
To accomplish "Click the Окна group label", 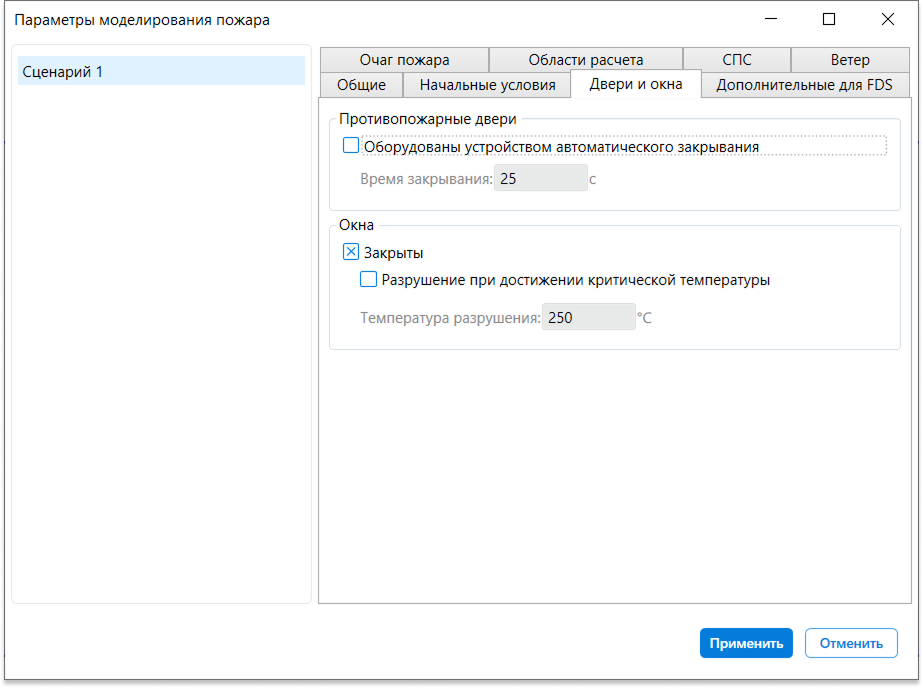I will point(356,225).
